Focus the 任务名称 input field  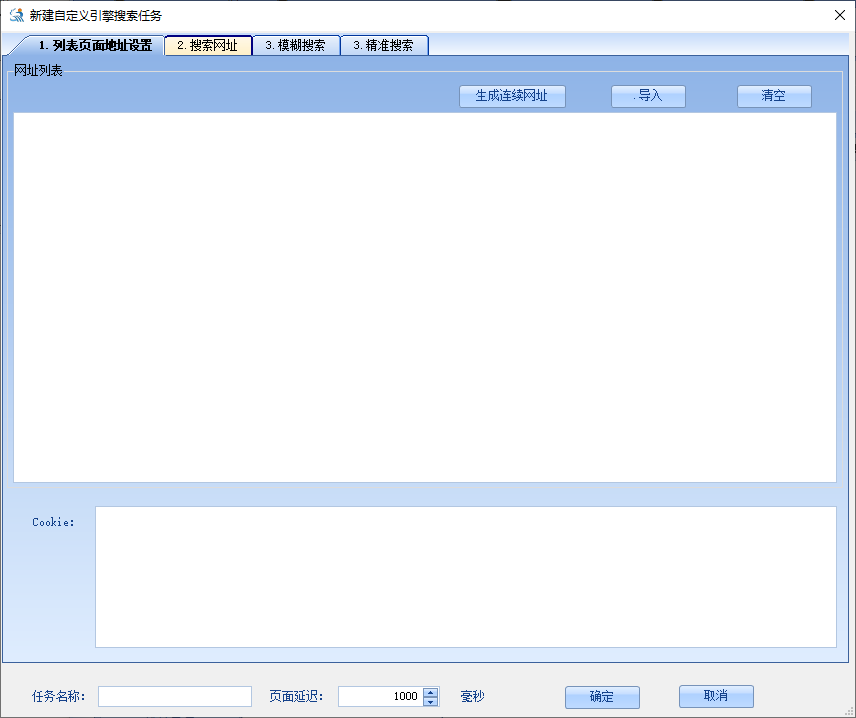175,696
